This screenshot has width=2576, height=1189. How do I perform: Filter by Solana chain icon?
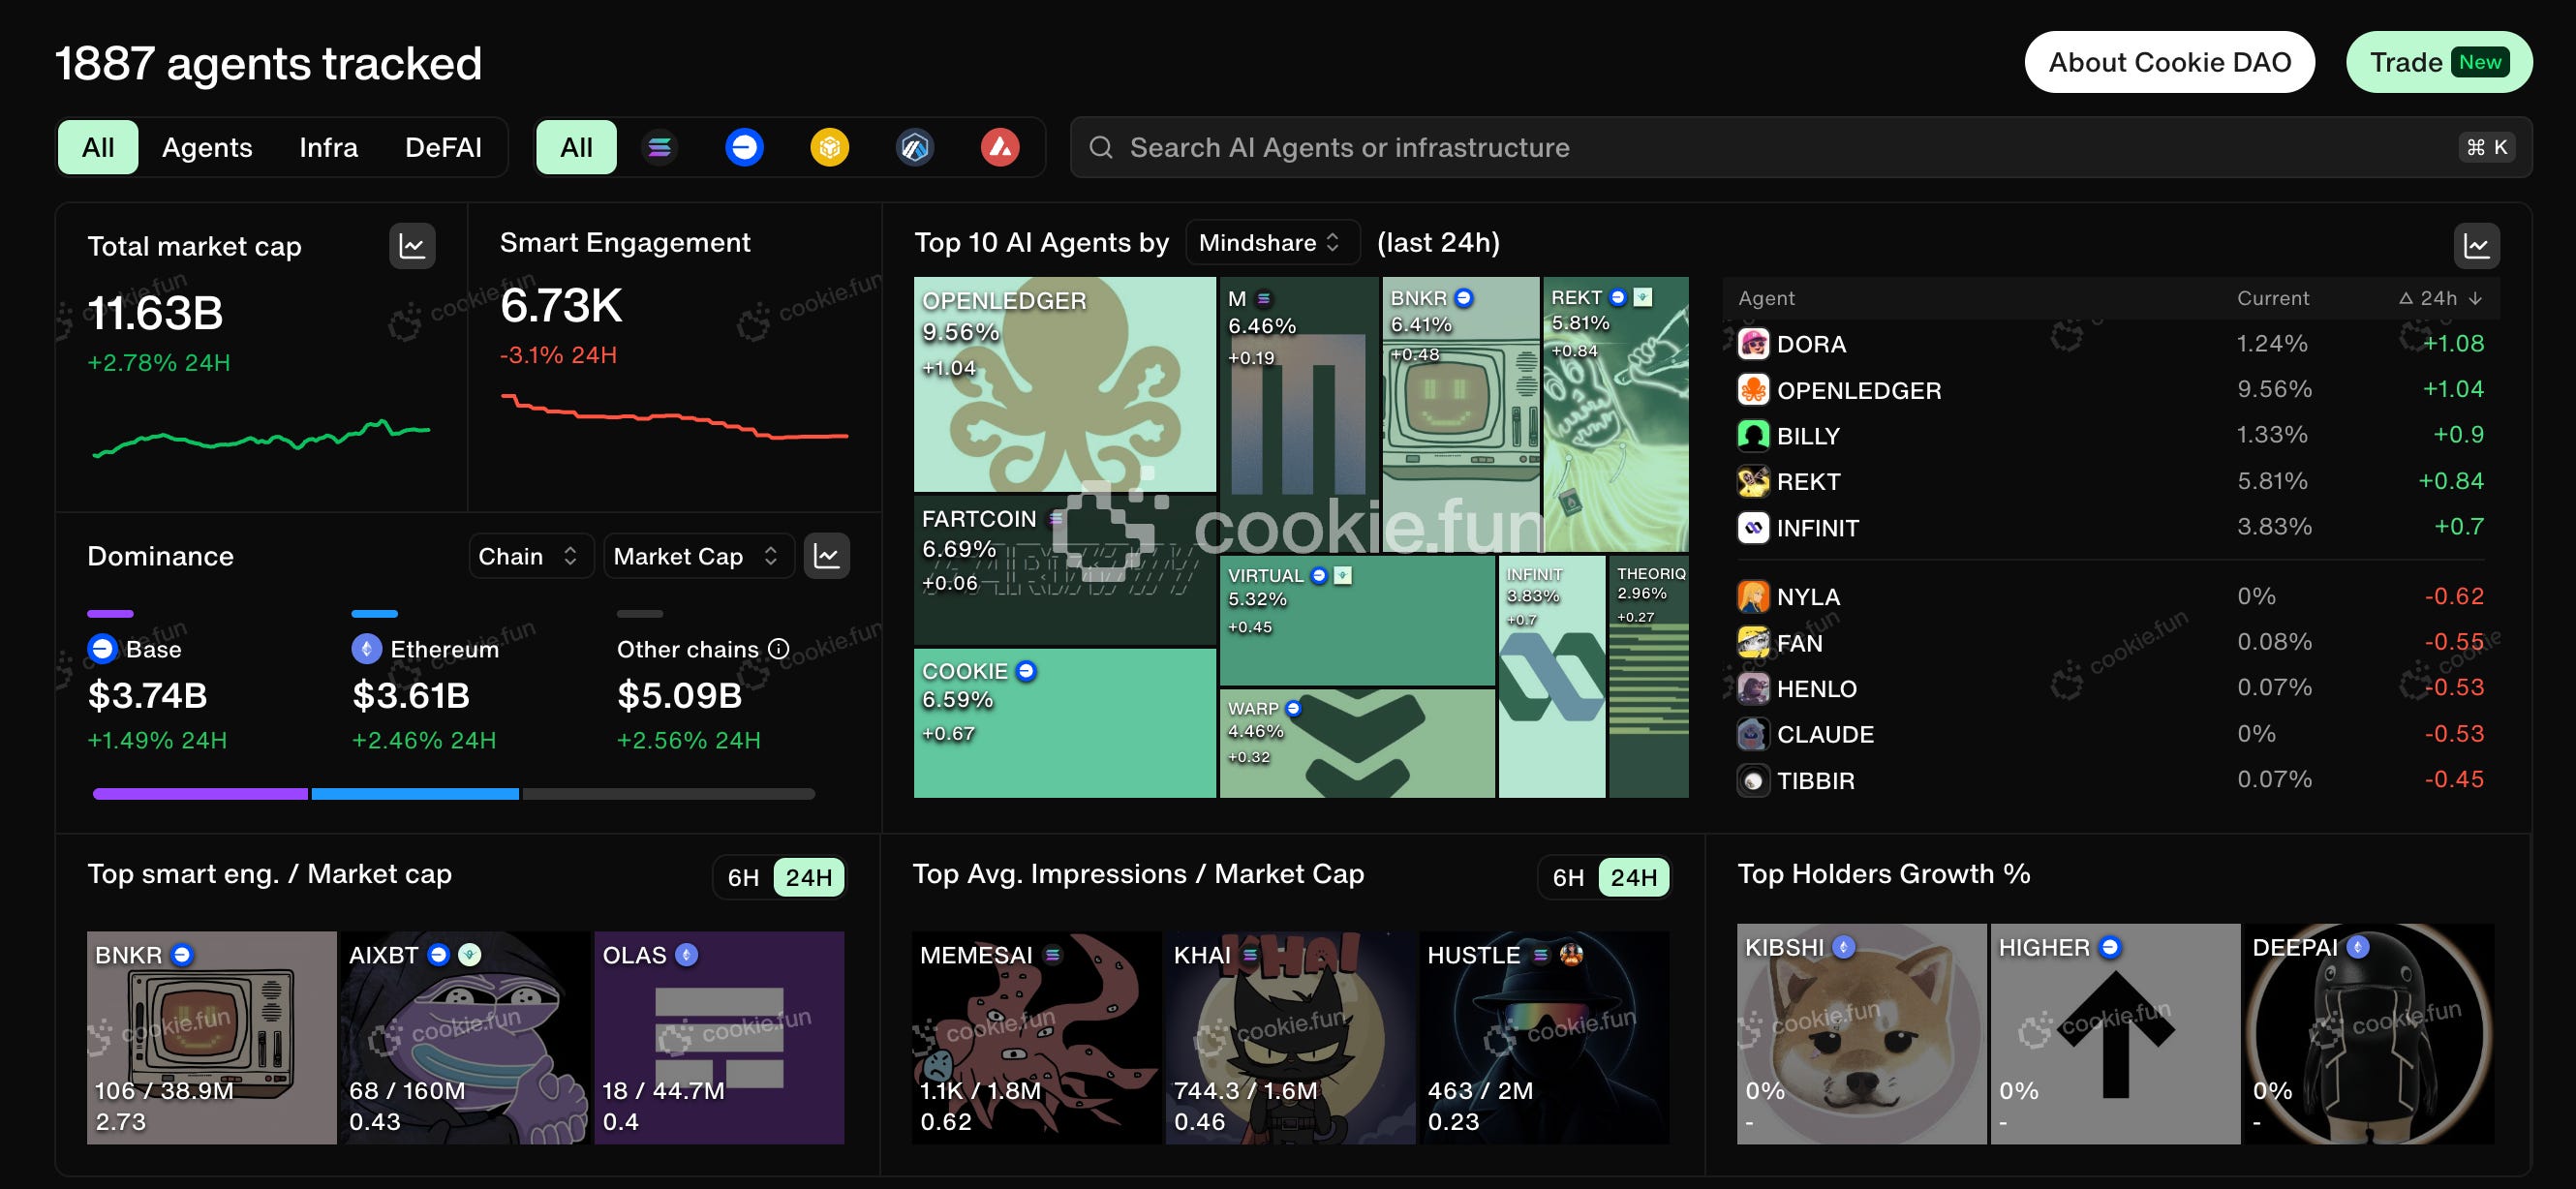[x=659, y=147]
